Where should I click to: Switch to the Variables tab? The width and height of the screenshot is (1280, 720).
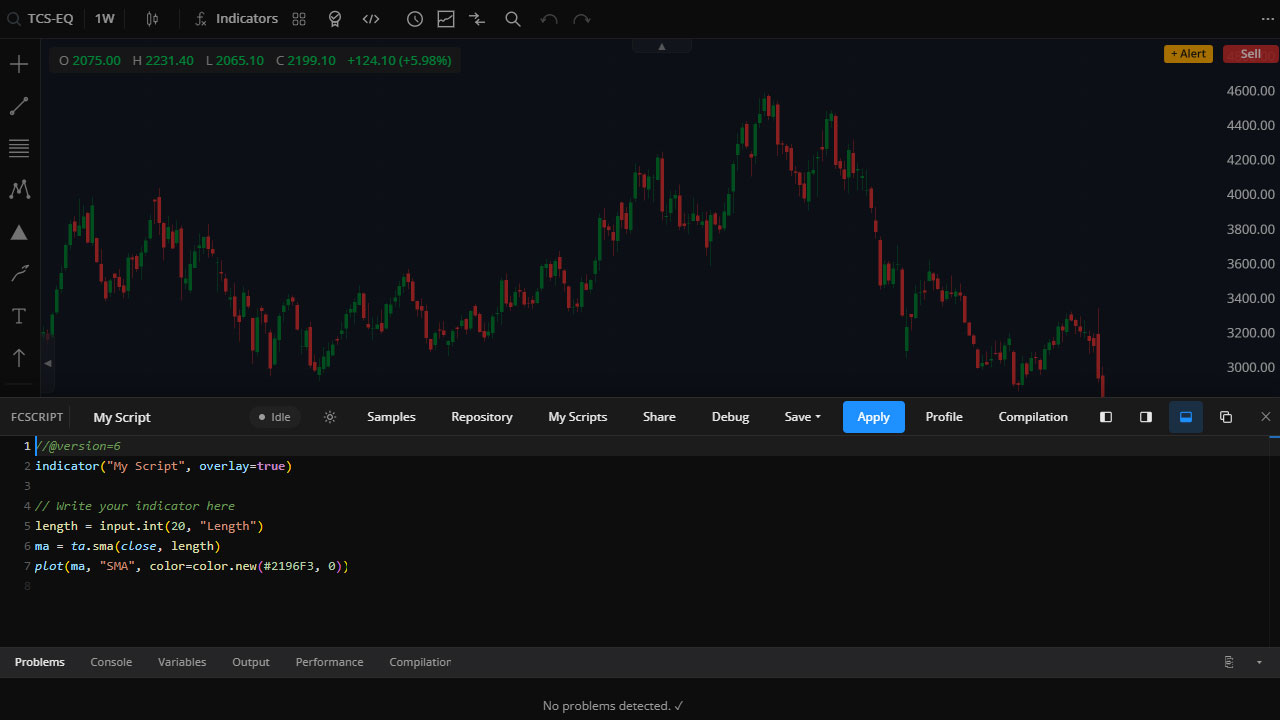point(182,662)
